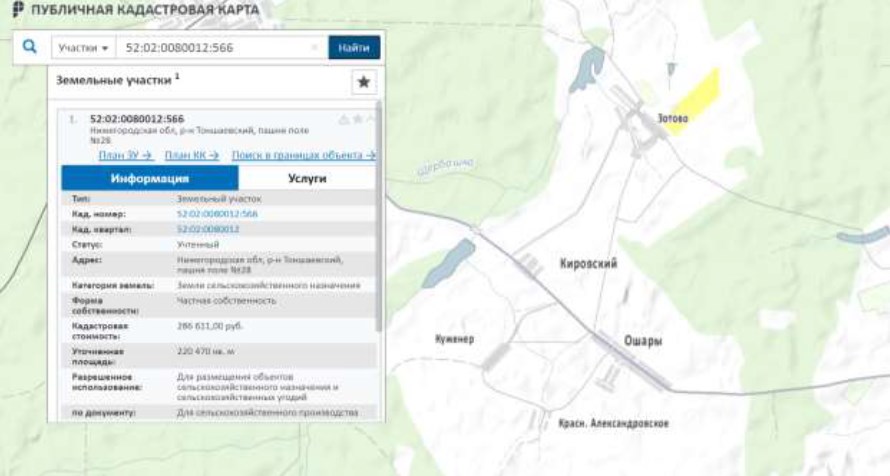The width and height of the screenshot is (890, 476).
Task: Click the Земельные участки heading
Action: pos(114,80)
